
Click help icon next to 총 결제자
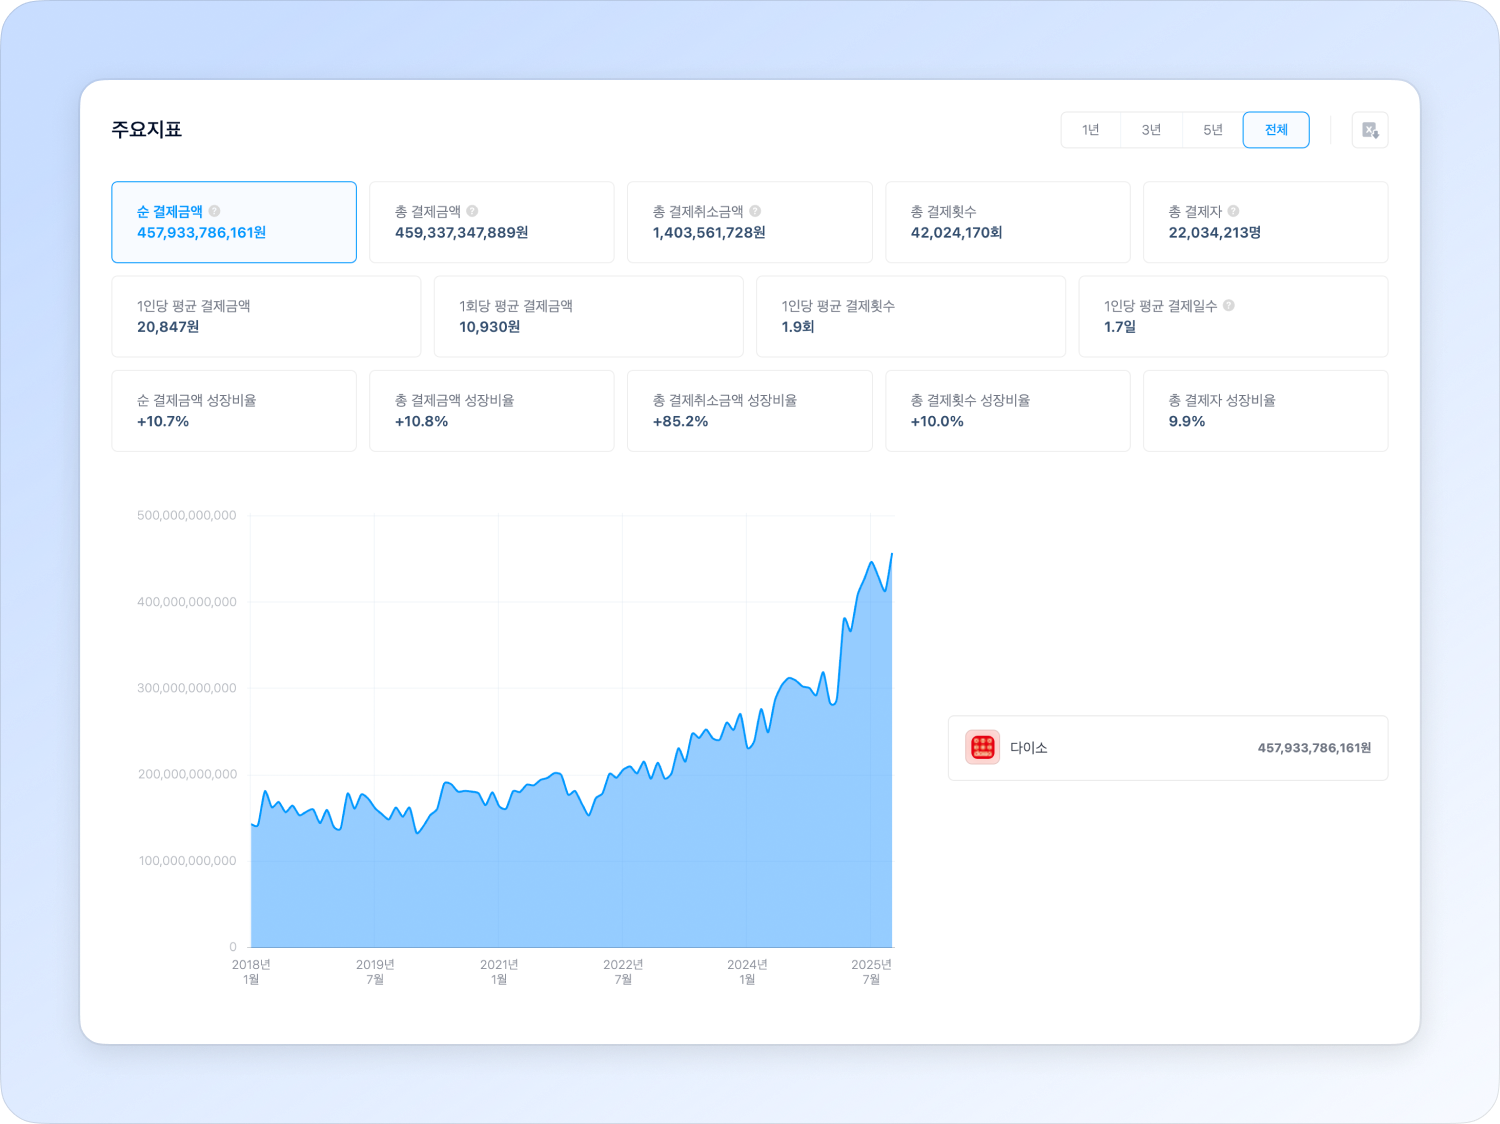1233,211
